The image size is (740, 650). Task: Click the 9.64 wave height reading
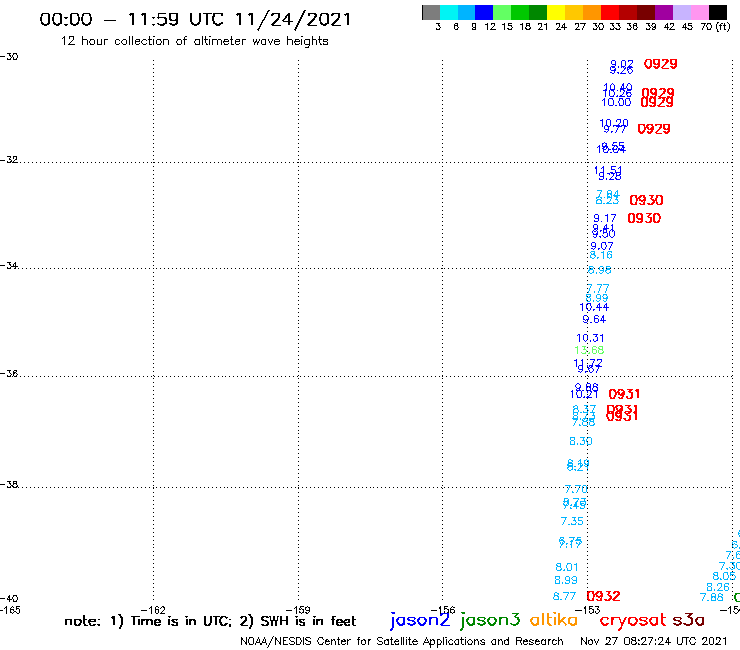click(594, 319)
